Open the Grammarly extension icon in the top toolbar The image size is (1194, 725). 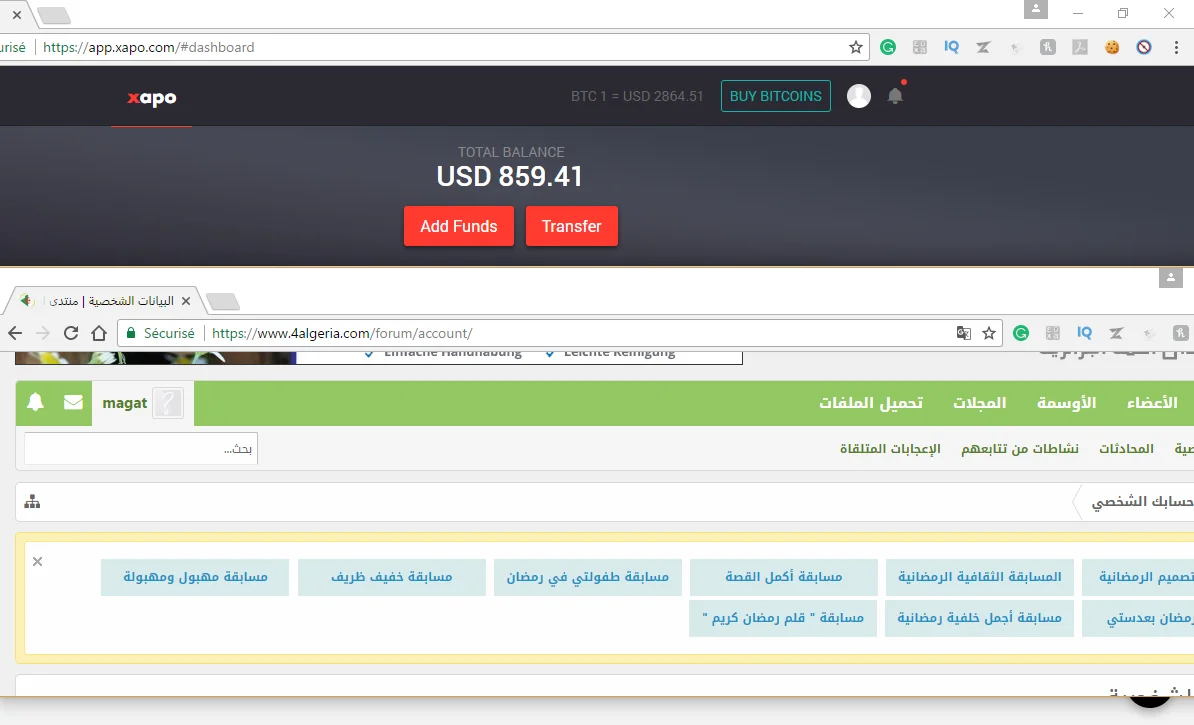click(x=888, y=47)
